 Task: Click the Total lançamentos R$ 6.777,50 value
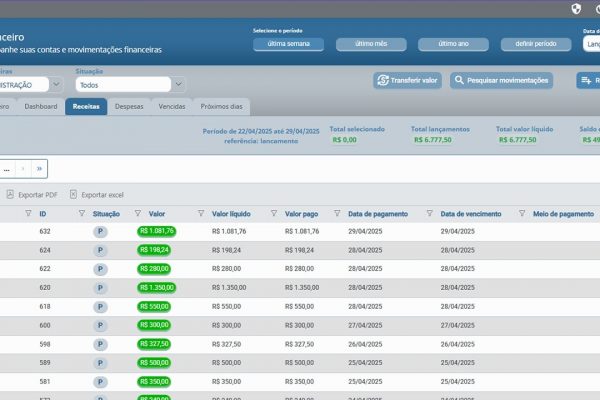(433, 140)
